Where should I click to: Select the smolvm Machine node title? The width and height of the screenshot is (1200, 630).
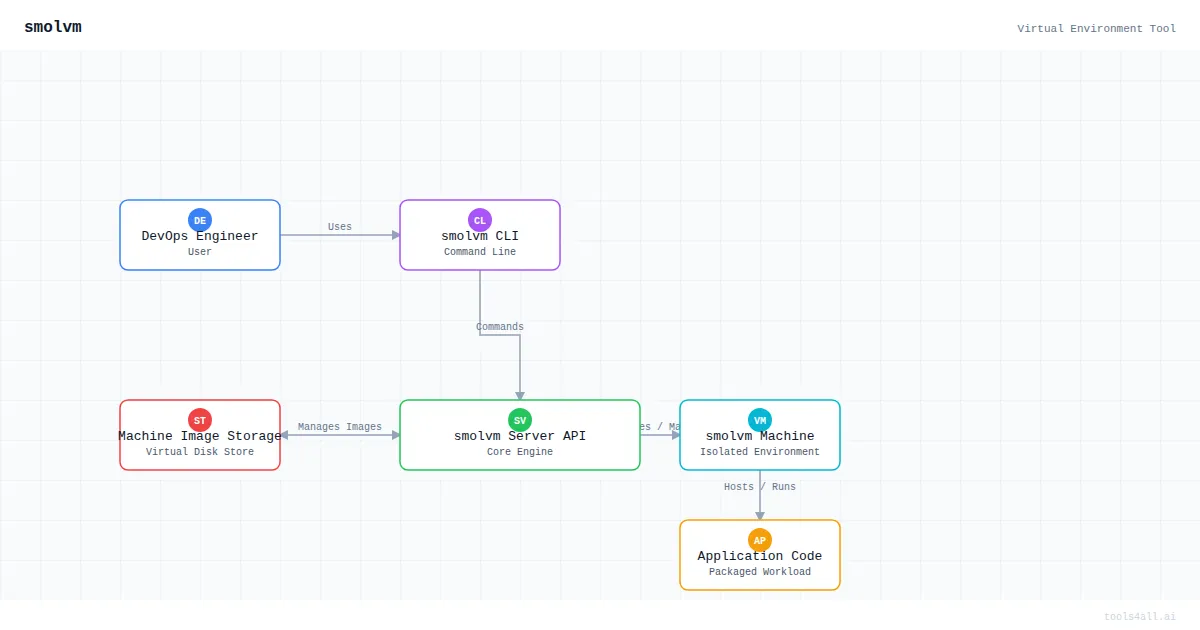point(760,436)
